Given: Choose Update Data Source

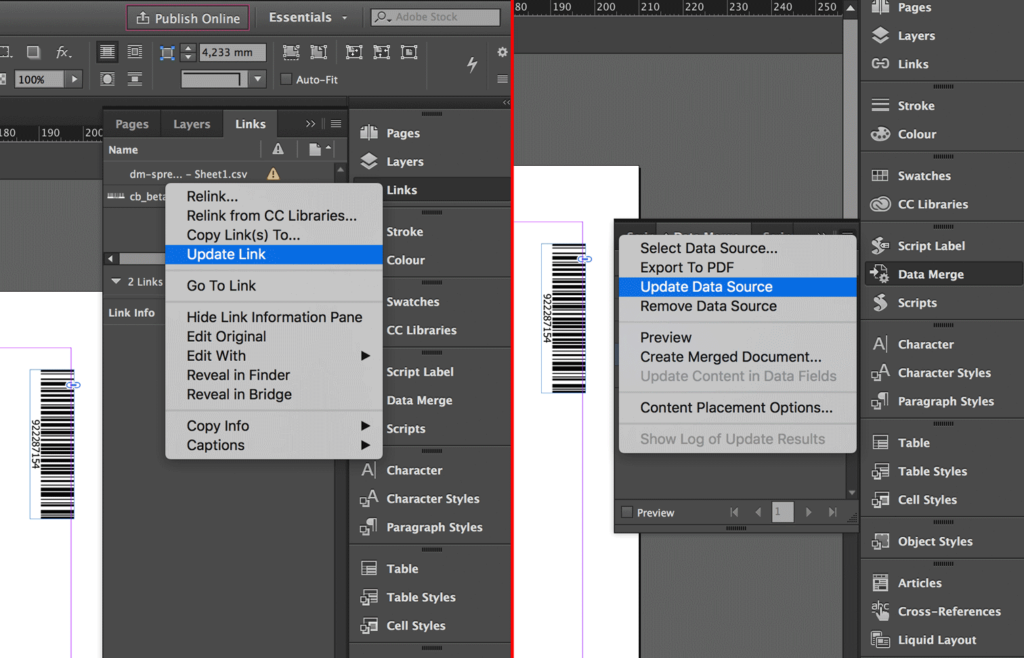Looking at the screenshot, I should pyautogui.click(x=737, y=287).
